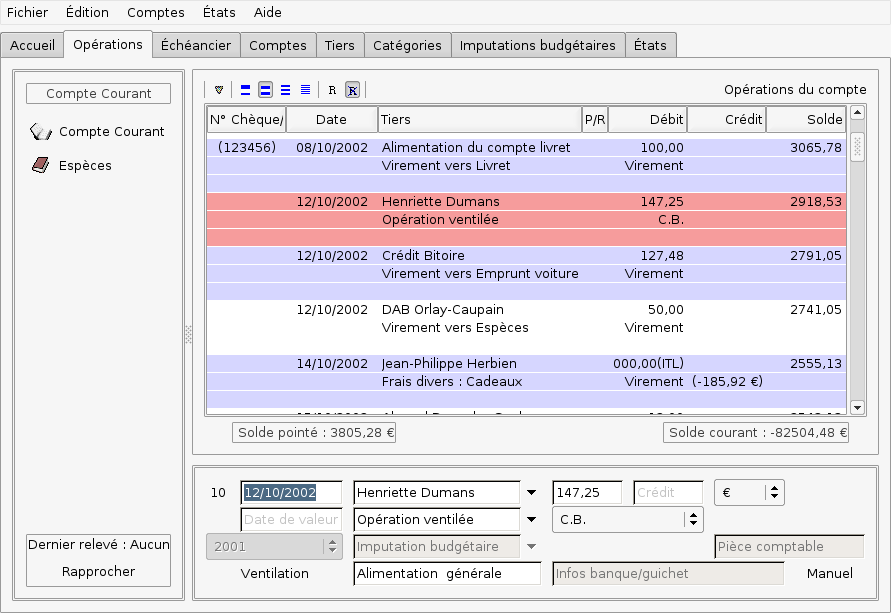Click the Ventilation button
891x613 pixels.
(x=275, y=574)
